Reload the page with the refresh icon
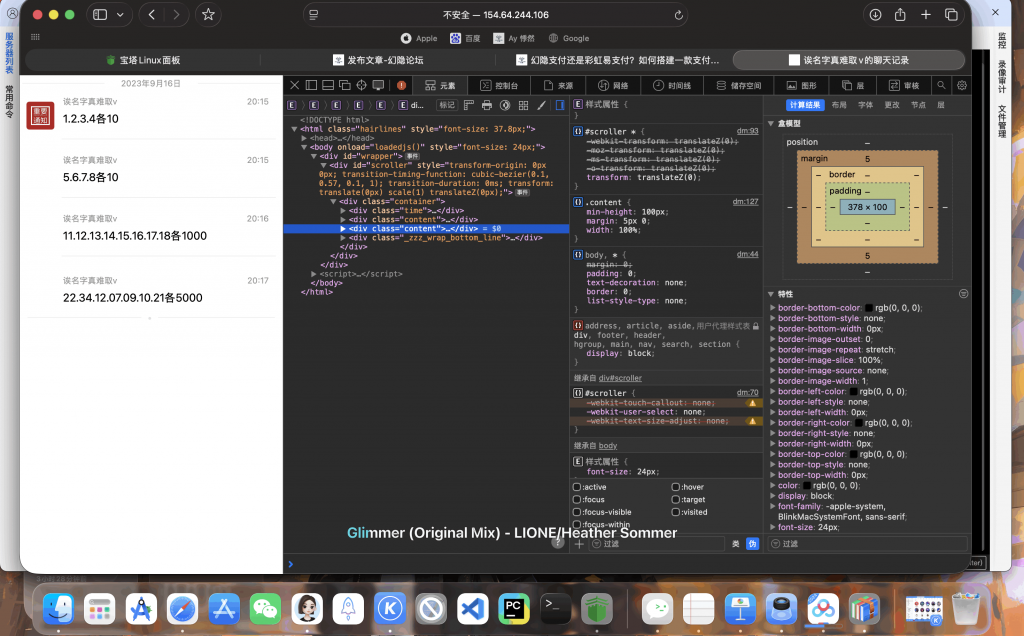This screenshot has height=636, width=1024. pos(679,15)
